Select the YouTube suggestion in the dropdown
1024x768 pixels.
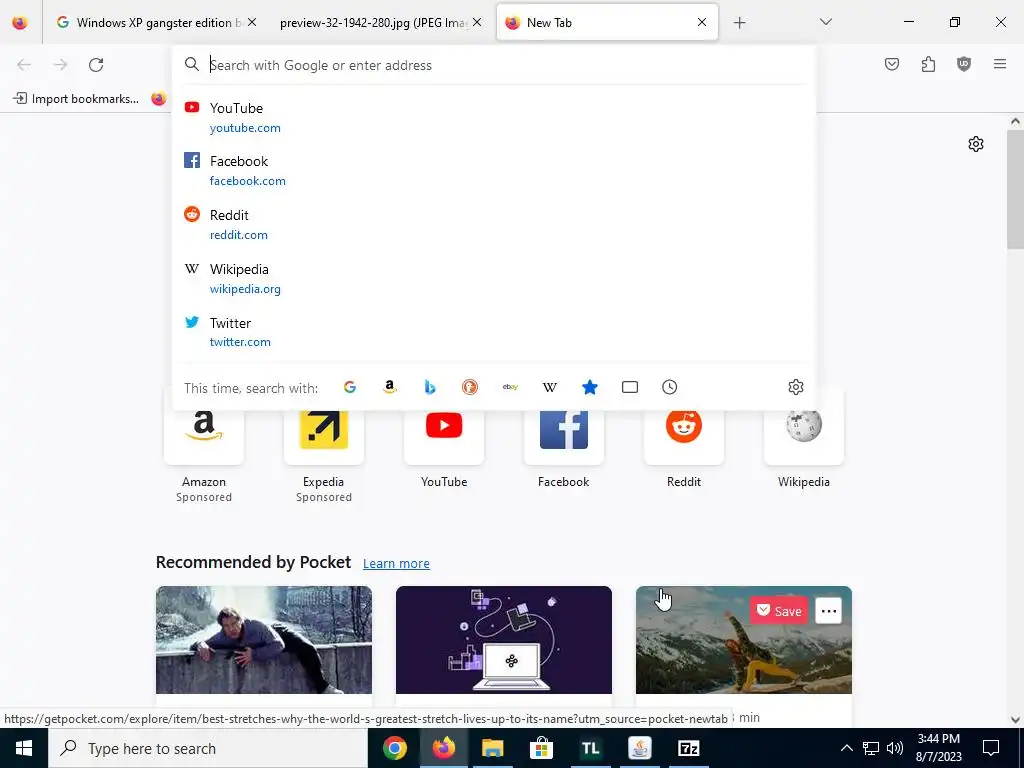coord(493,118)
